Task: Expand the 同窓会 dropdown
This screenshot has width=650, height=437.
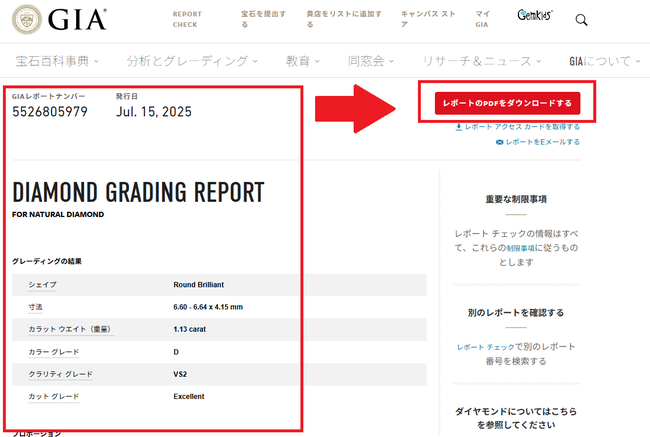Action: pos(371,61)
